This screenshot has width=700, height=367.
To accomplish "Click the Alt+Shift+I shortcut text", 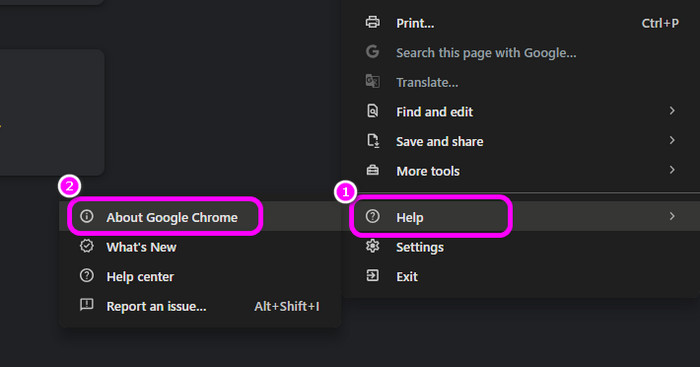I will point(287,306).
